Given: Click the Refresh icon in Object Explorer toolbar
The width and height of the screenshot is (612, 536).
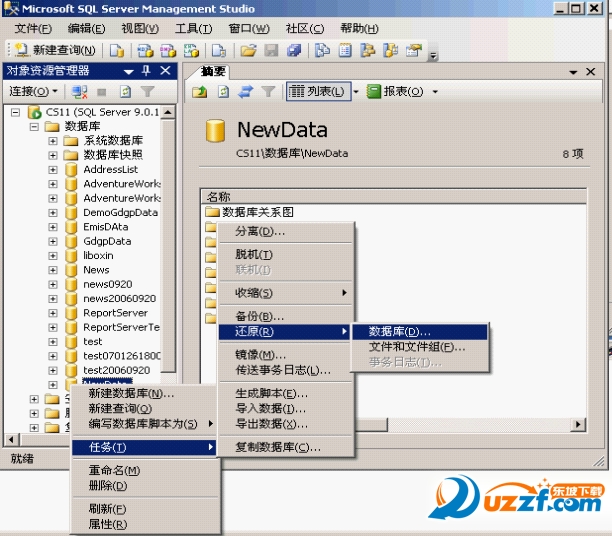Looking at the screenshot, I should coord(125,92).
